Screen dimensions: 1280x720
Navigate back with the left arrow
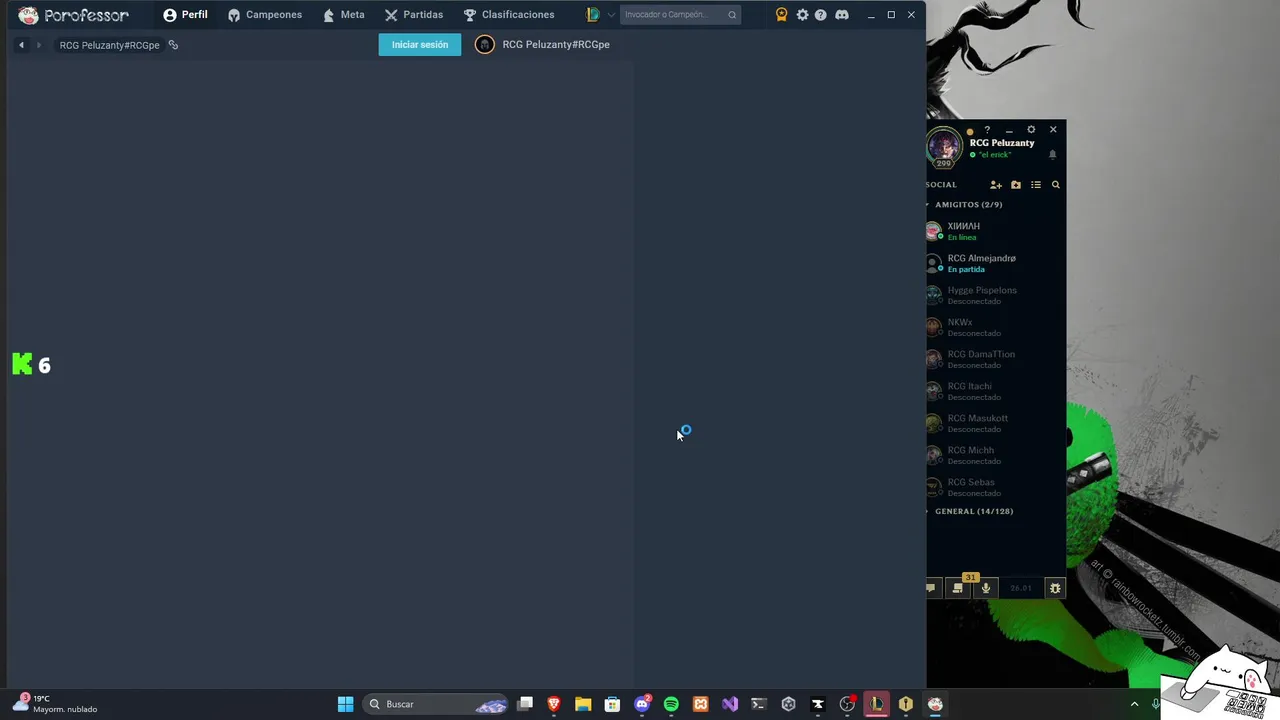click(21, 45)
